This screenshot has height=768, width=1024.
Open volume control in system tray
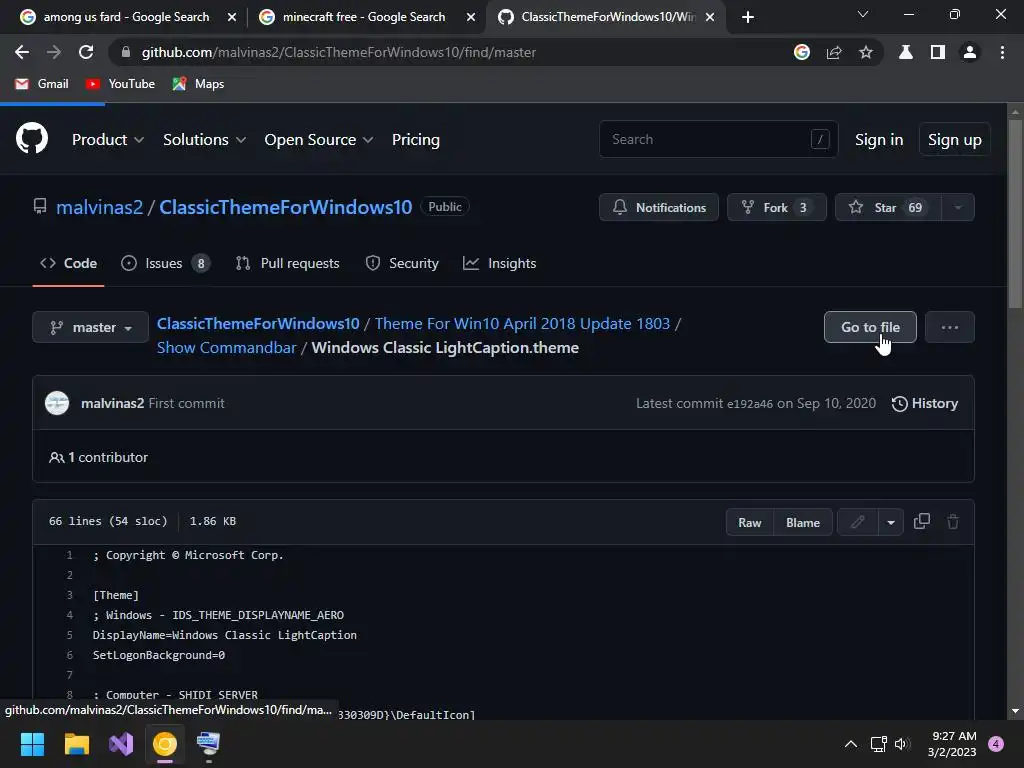[903, 744]
